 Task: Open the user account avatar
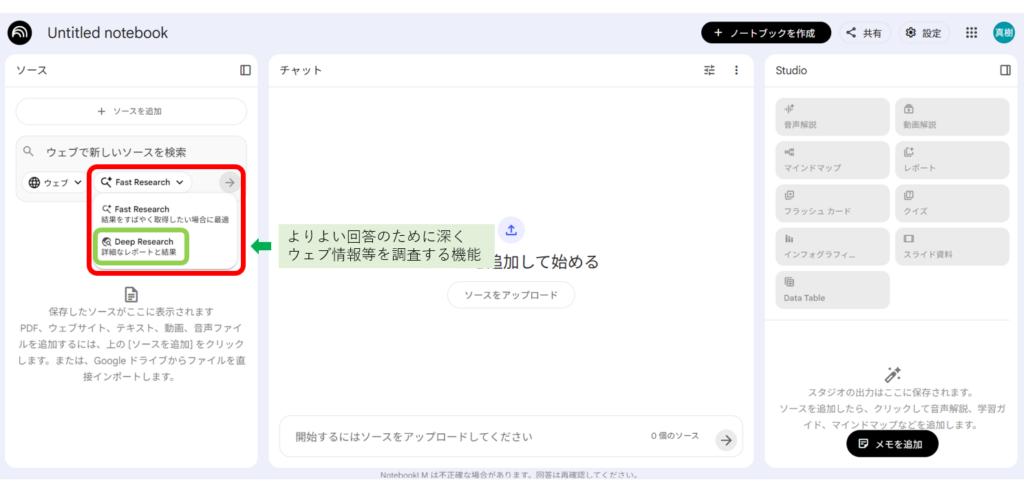(x=1003, y=33)
